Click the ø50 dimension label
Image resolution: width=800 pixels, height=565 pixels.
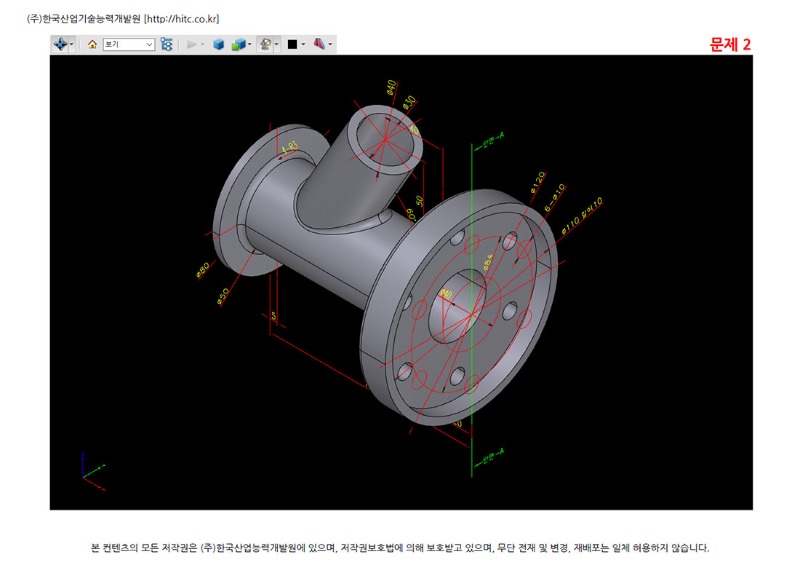(223, 296)
